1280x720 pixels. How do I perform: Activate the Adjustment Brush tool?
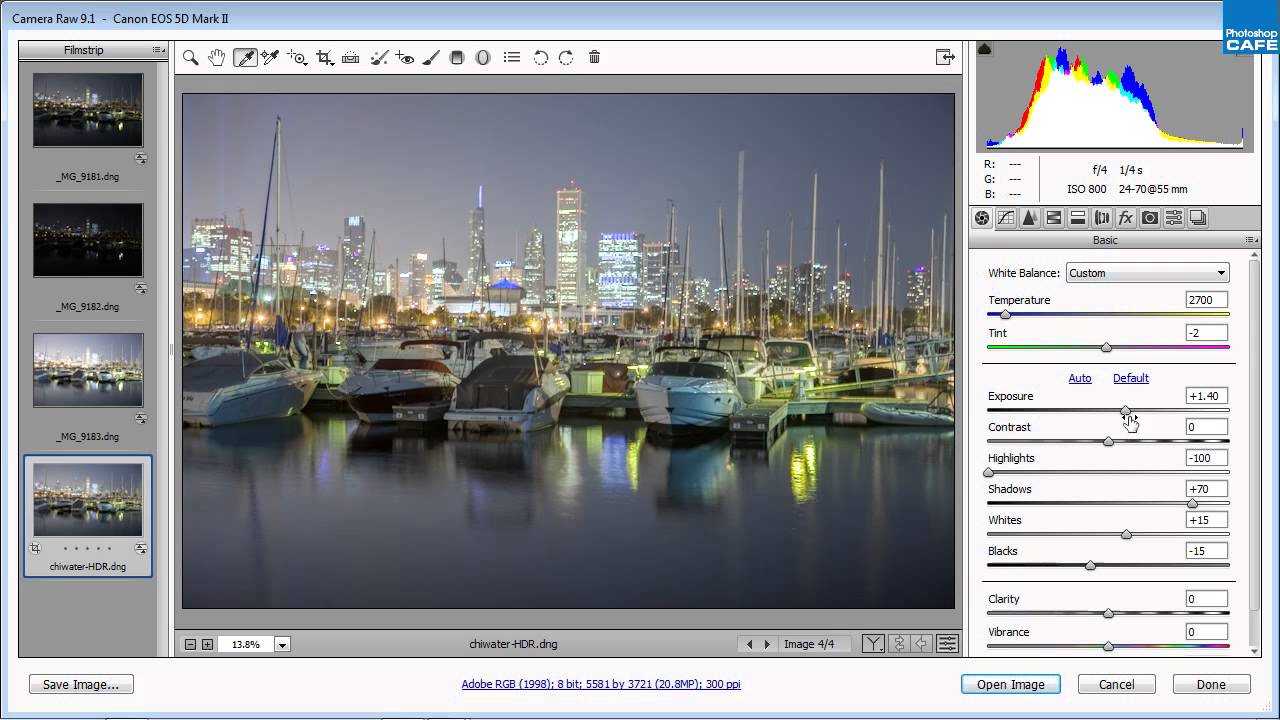pos(431,58)
